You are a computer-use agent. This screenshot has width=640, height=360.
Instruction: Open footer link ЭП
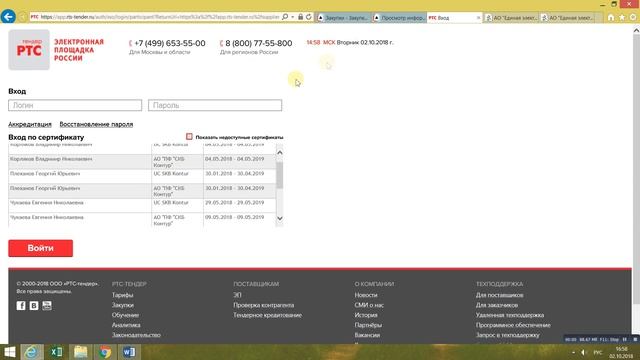237,295
